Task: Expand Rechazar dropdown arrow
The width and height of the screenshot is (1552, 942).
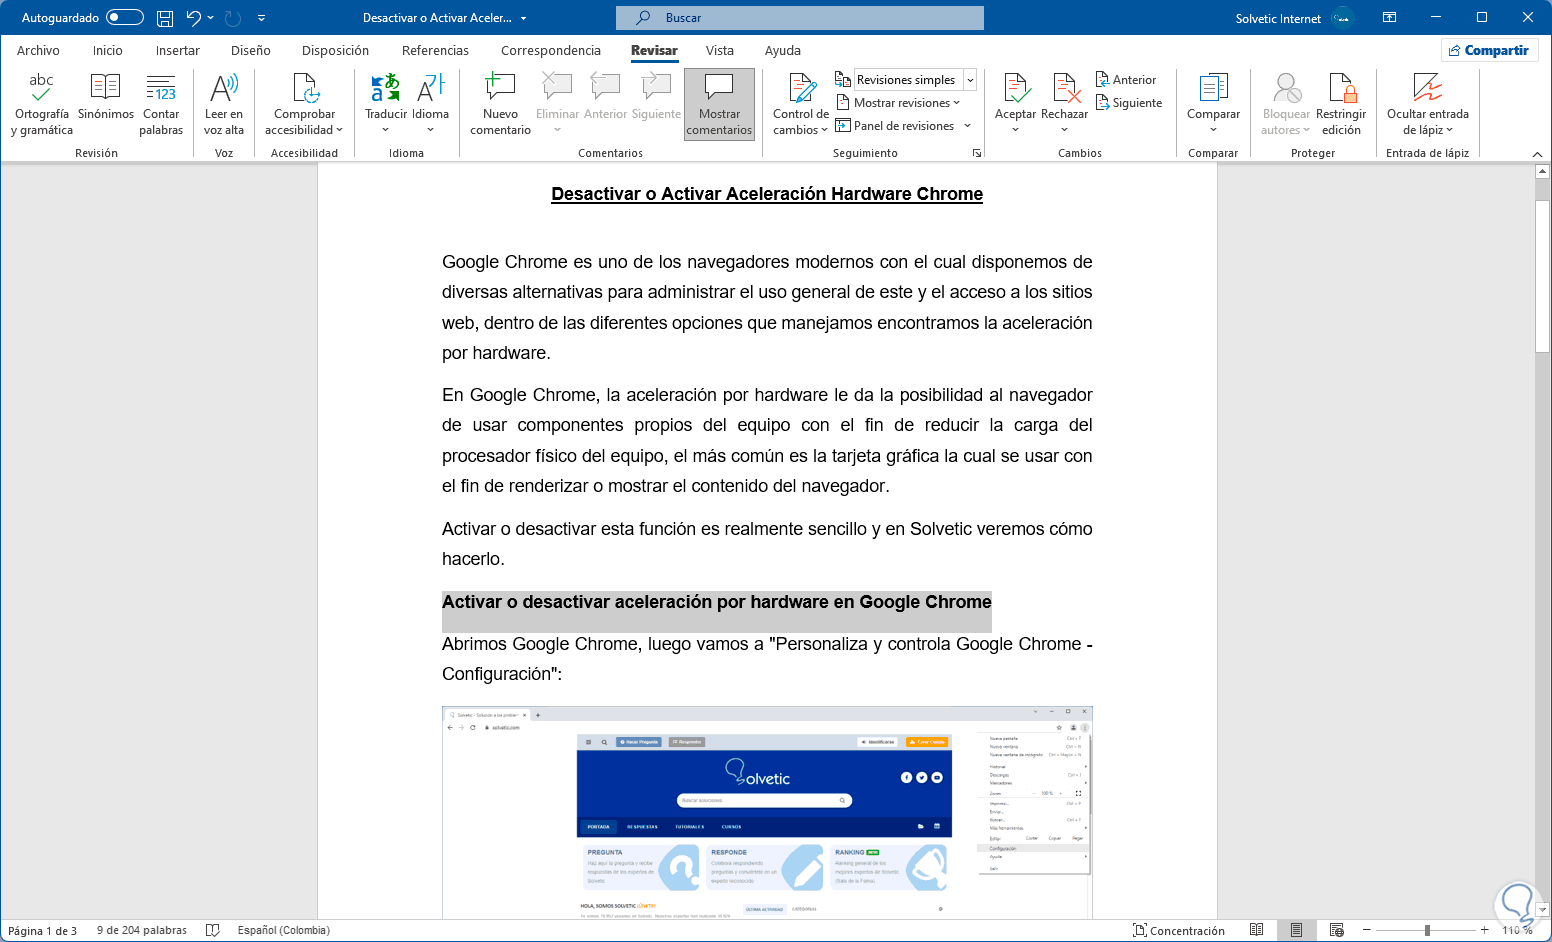Action: tap(1064, 129)
